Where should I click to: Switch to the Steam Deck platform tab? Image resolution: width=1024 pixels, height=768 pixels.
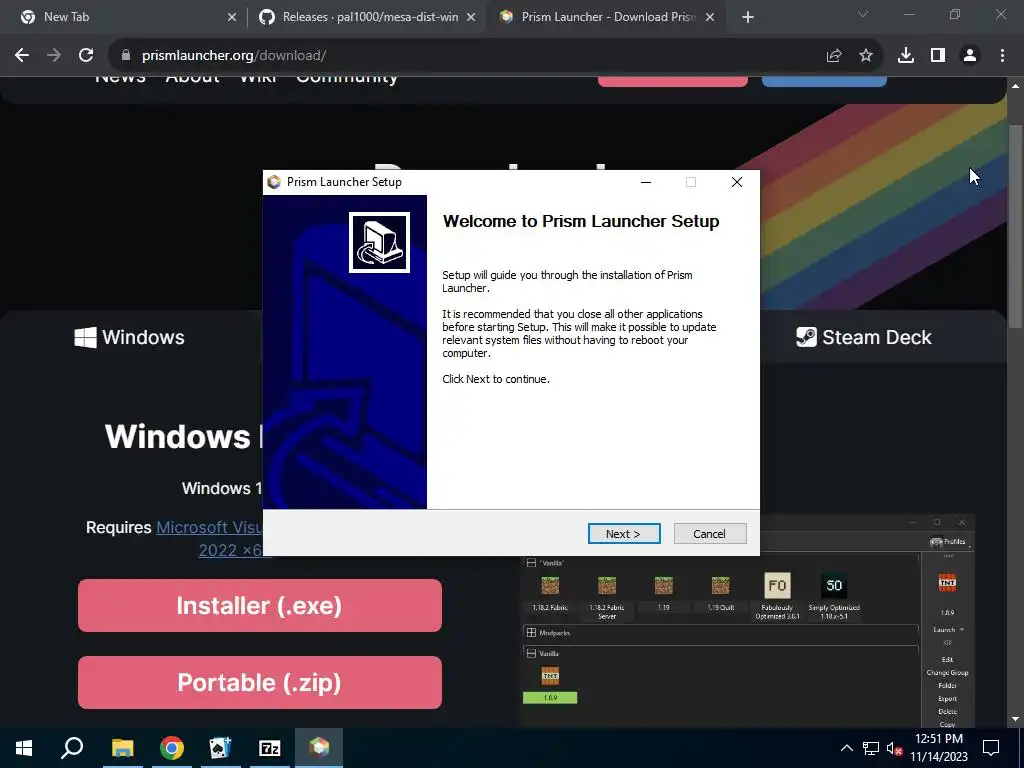863,338
